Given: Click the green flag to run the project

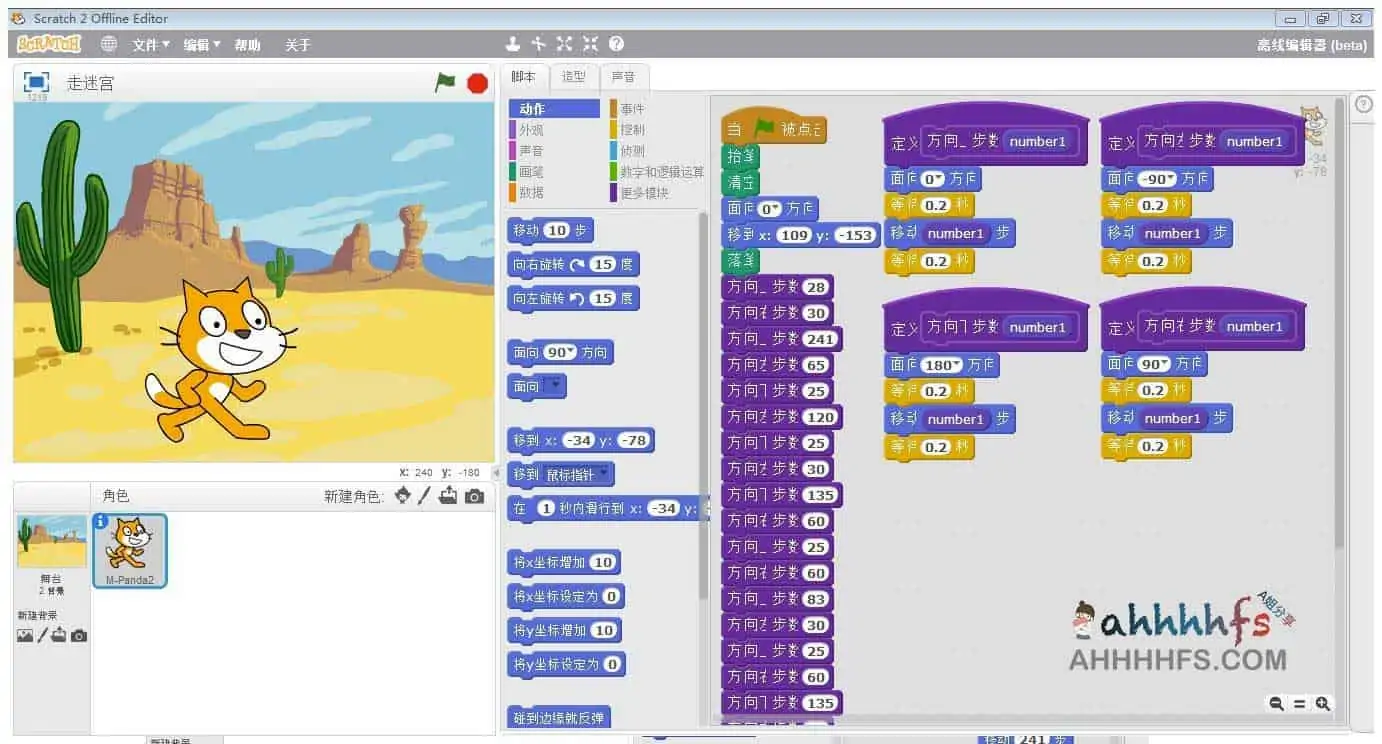Looking at the screenshot, I should [445, 83].
